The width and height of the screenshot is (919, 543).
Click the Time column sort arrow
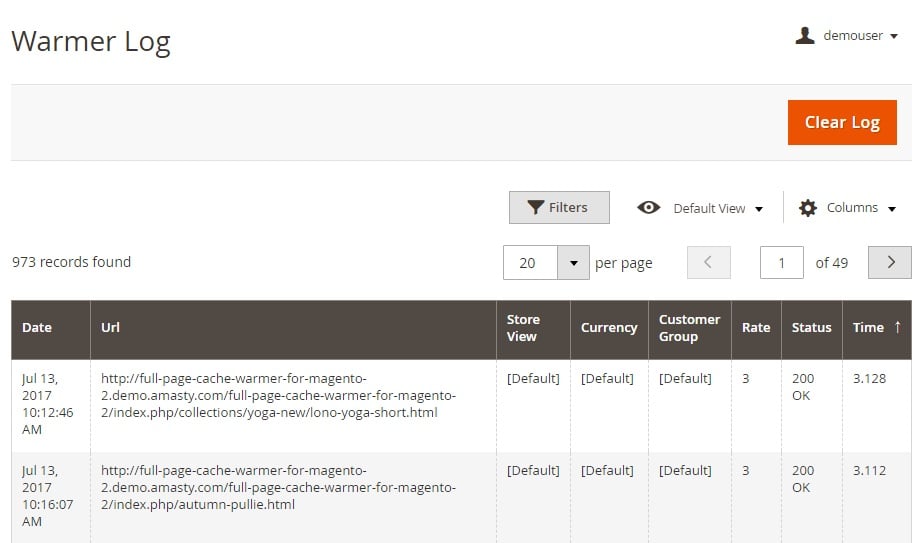coord(897,327)
